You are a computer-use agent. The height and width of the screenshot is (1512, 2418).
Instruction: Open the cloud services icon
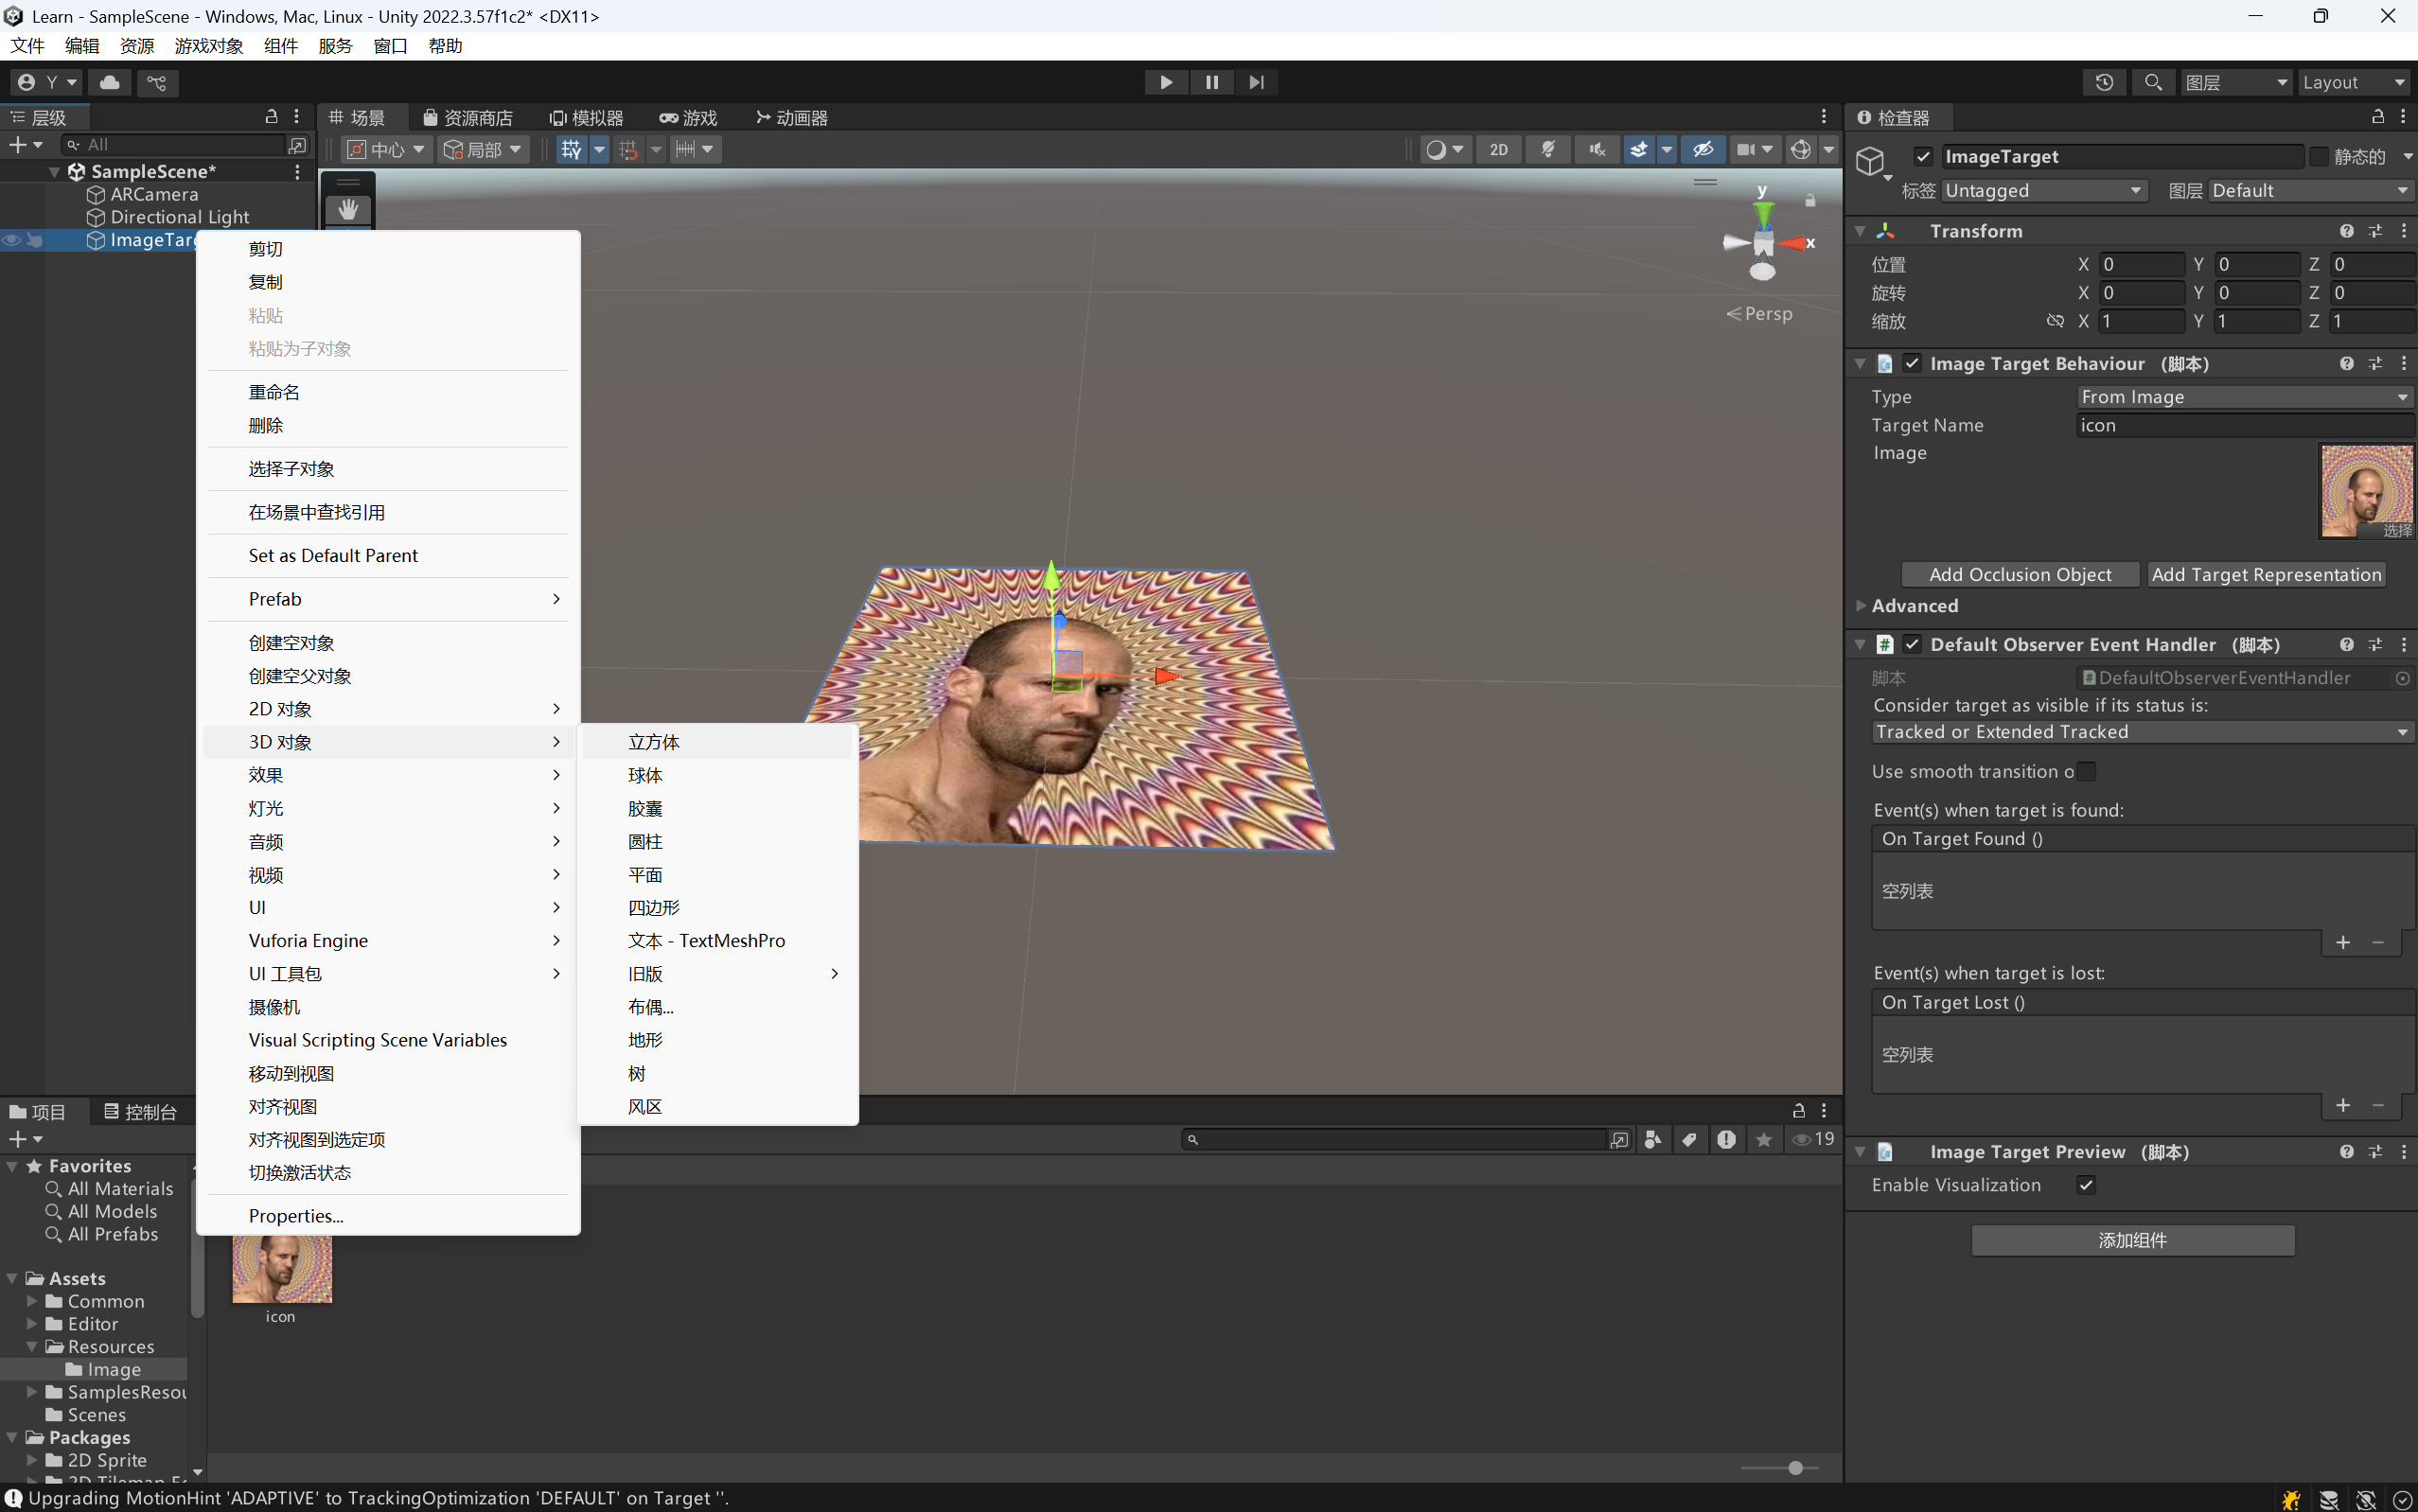pos(110,82)
